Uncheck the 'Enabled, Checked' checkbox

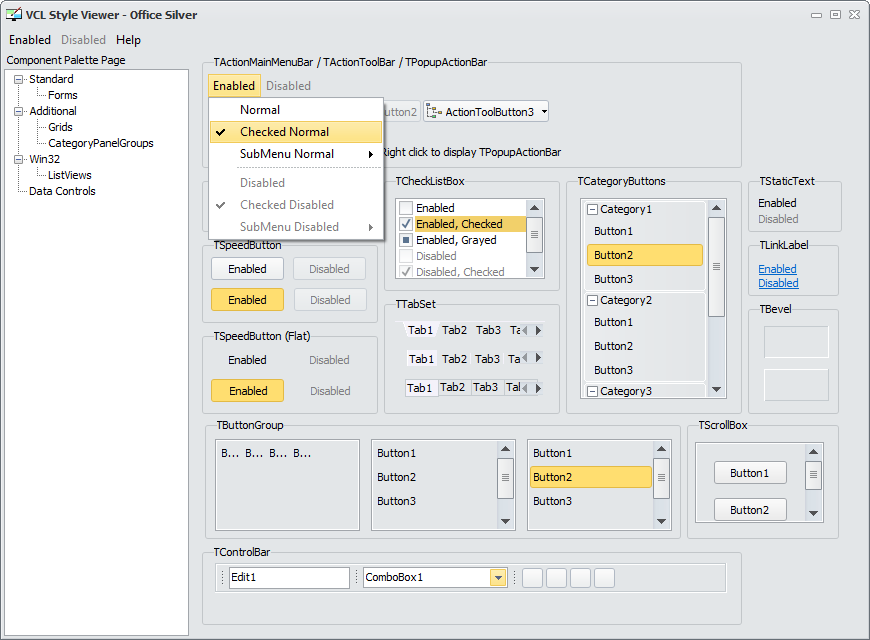point(406,224)
